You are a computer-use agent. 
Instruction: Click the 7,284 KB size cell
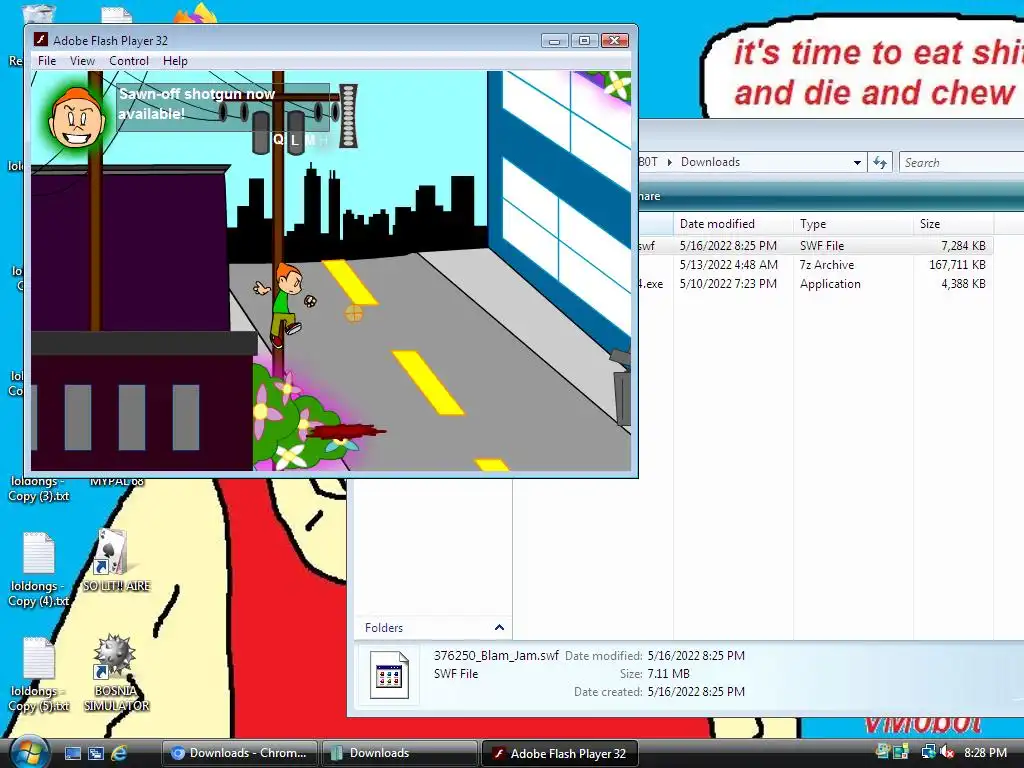click(963, 246)
